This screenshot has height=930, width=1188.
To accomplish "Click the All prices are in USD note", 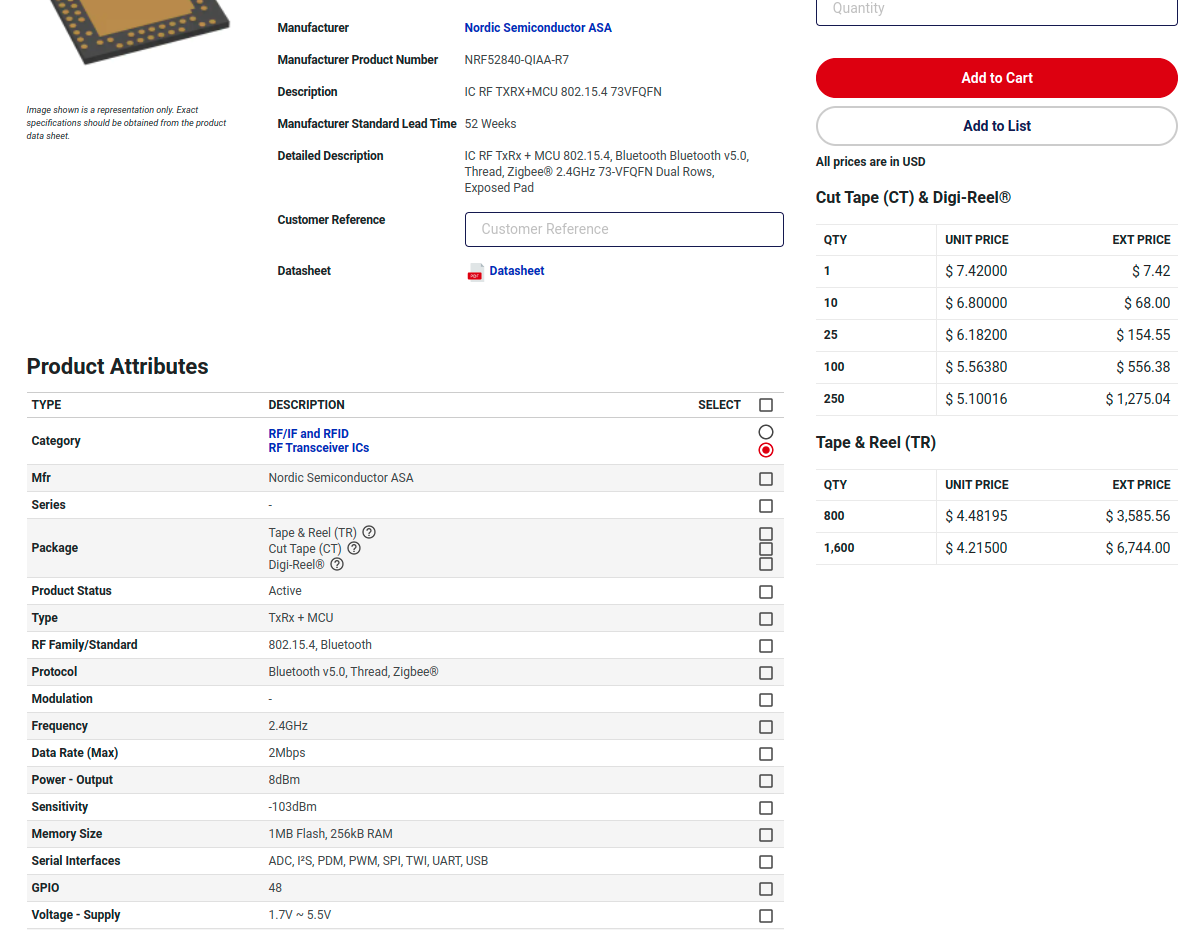I will click(x=871, y=162).
